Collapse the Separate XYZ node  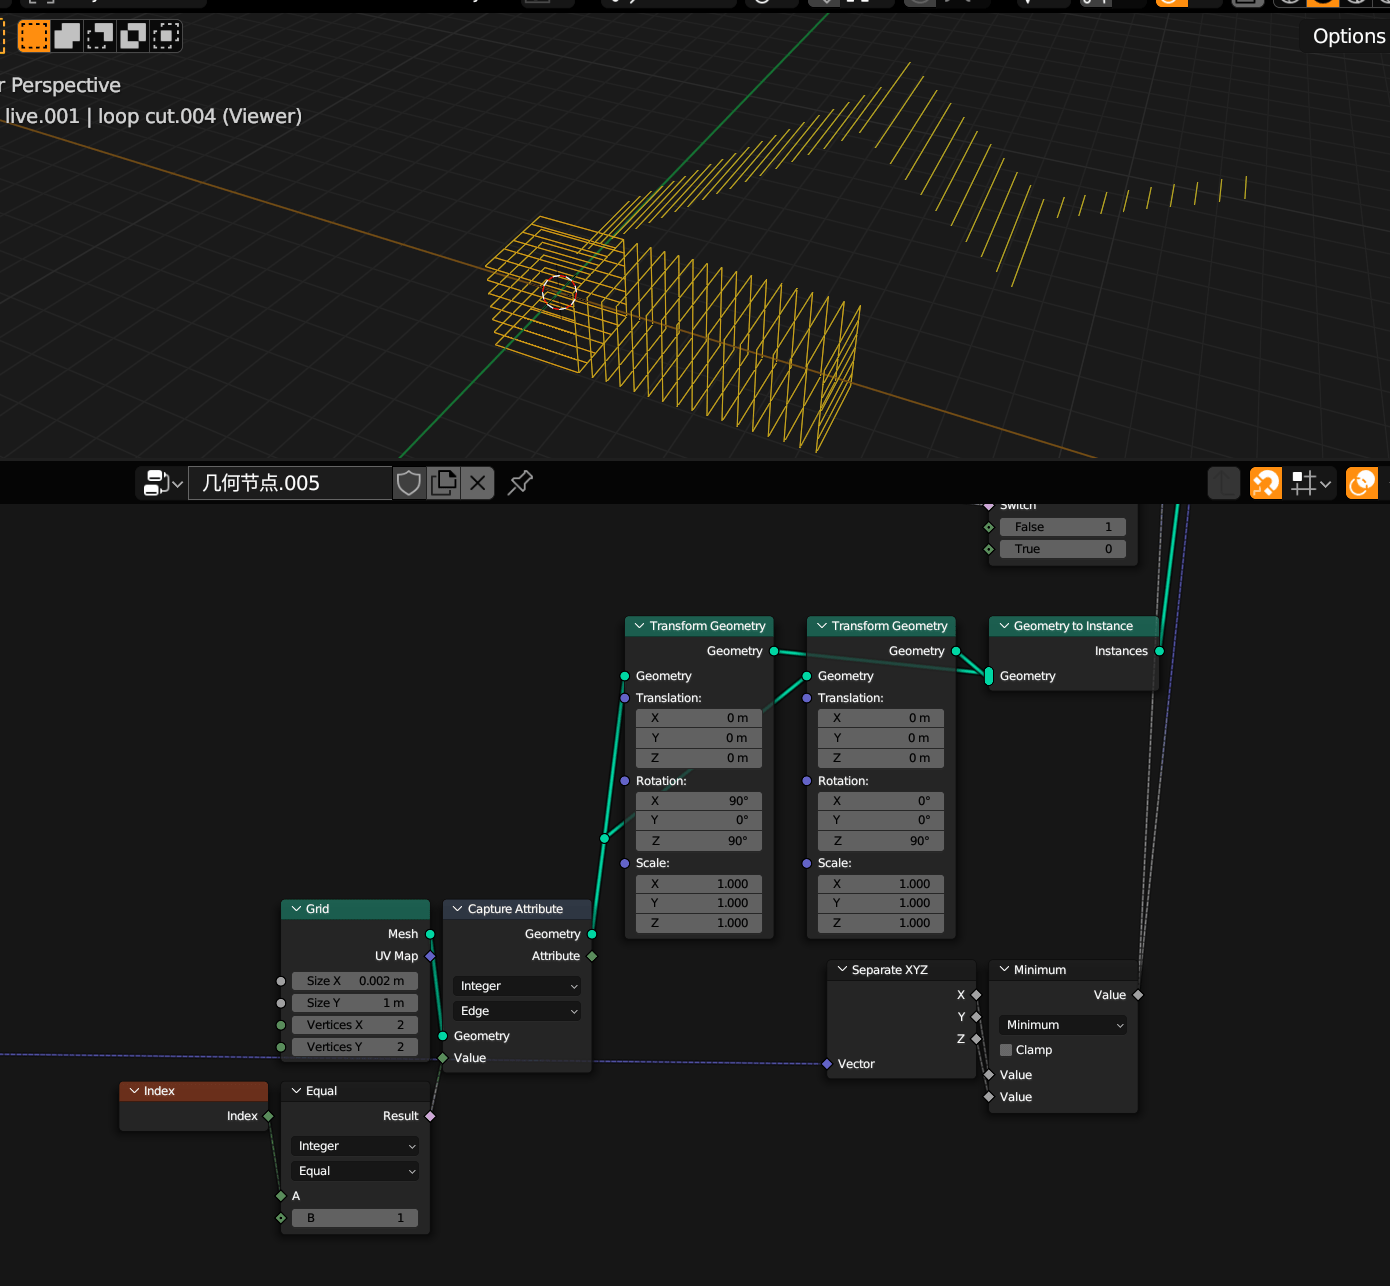842,970
